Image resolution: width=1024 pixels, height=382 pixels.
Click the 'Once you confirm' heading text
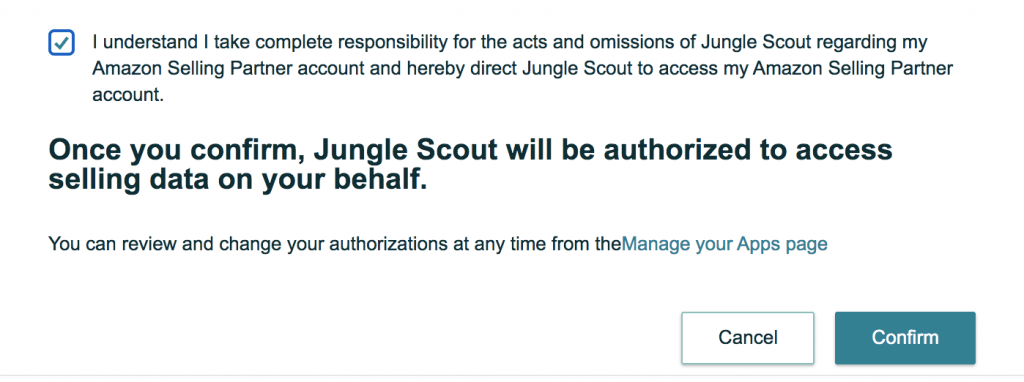[470, 165]
